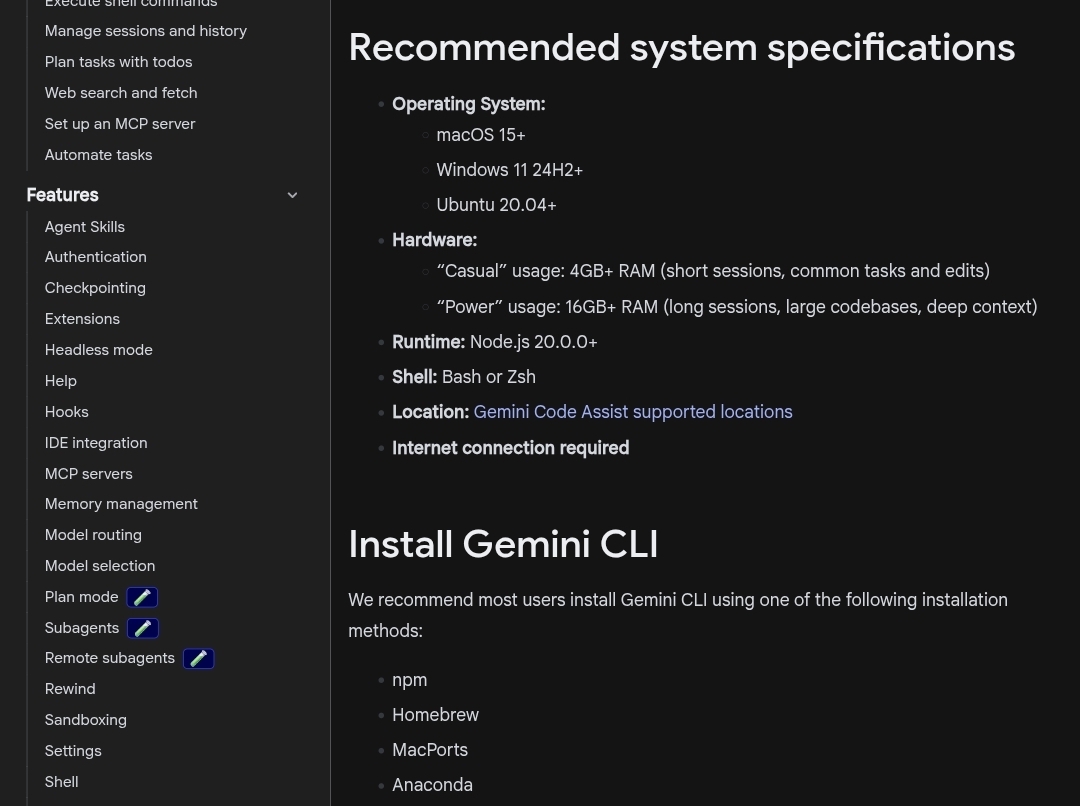Open the Model routing page
Screen dimensions: 1080x806
pos(93,535)
